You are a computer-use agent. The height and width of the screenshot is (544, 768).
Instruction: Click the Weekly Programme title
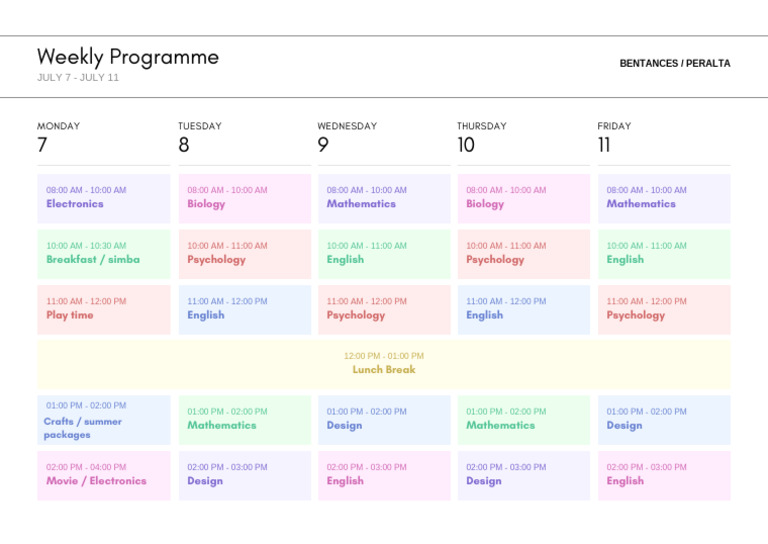click(128, 57)
